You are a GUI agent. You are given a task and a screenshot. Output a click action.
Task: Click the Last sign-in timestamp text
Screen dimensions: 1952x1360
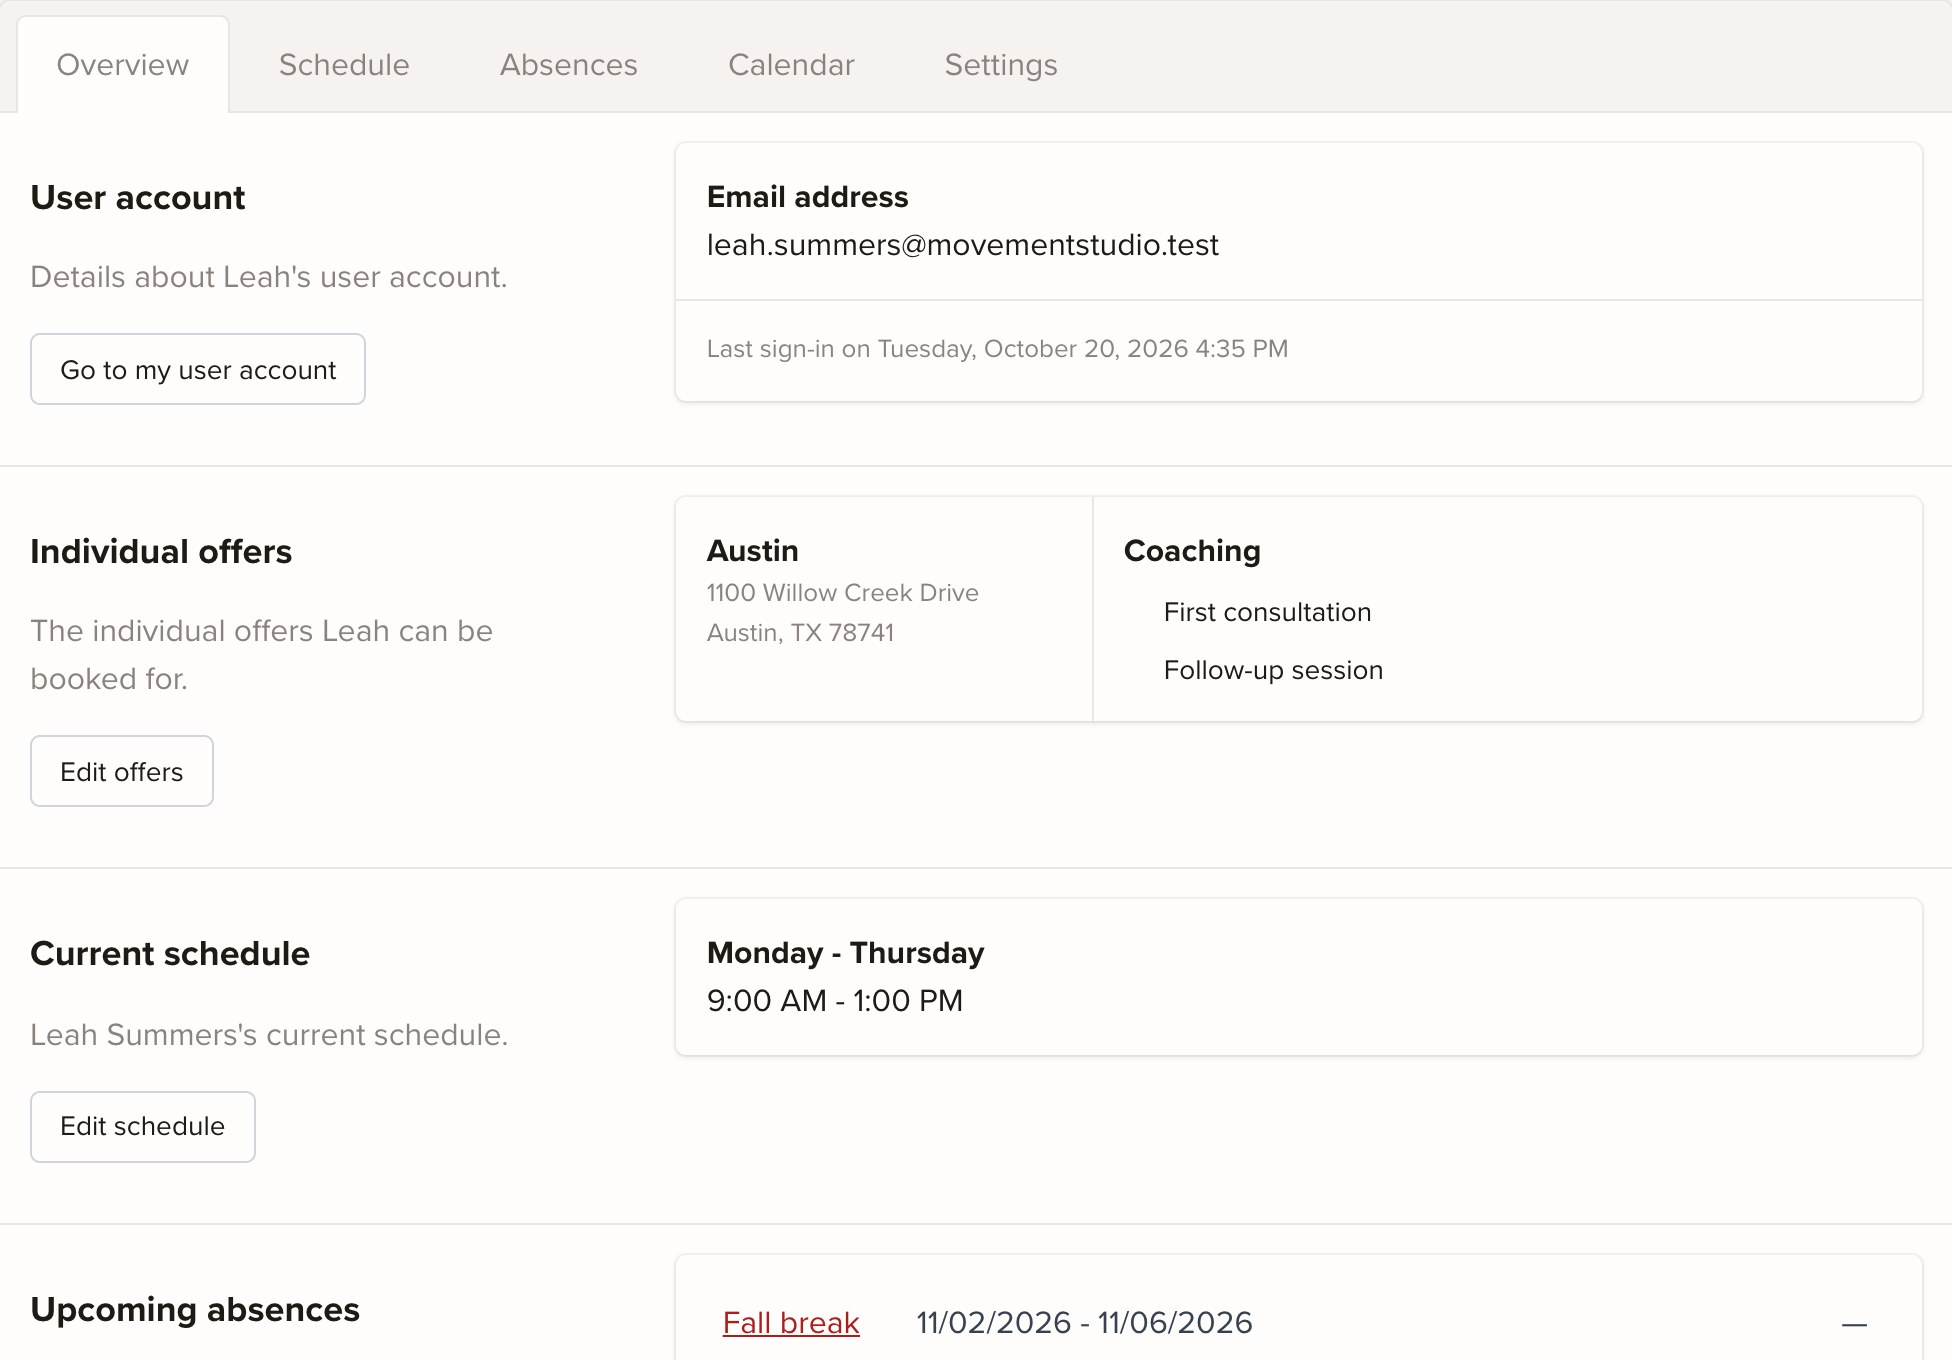pyautogui.click(x=997, y=349)
